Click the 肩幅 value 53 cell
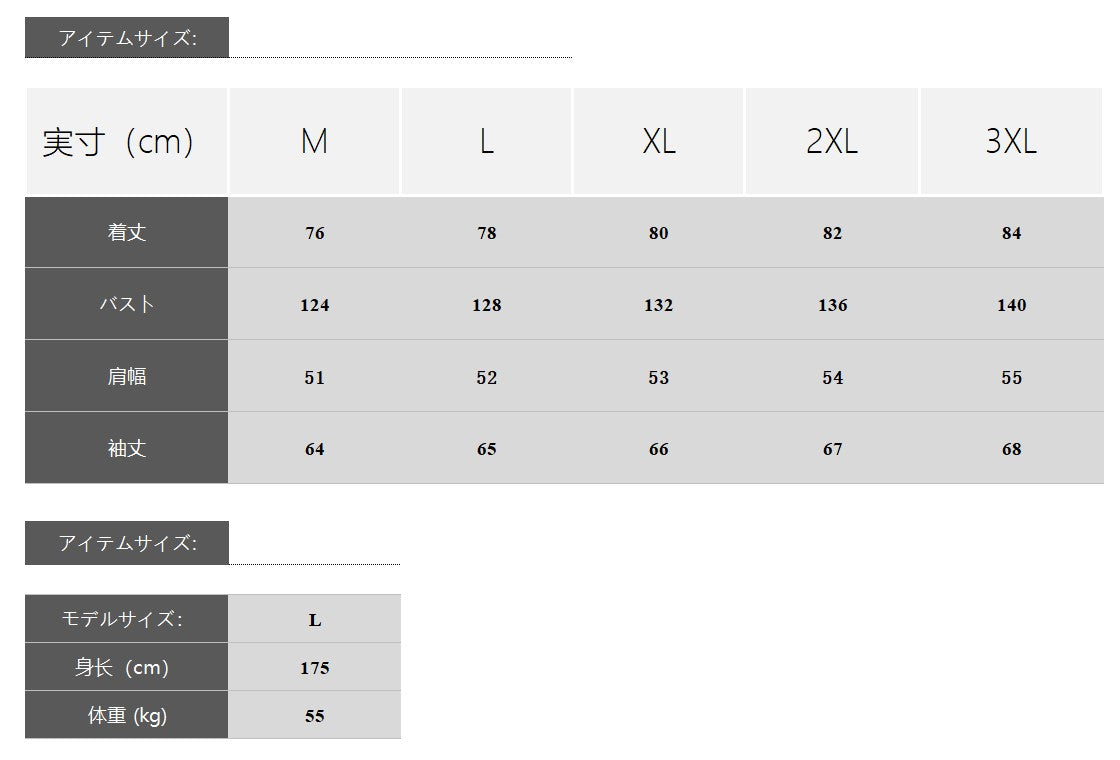 [x=658, y=377]
